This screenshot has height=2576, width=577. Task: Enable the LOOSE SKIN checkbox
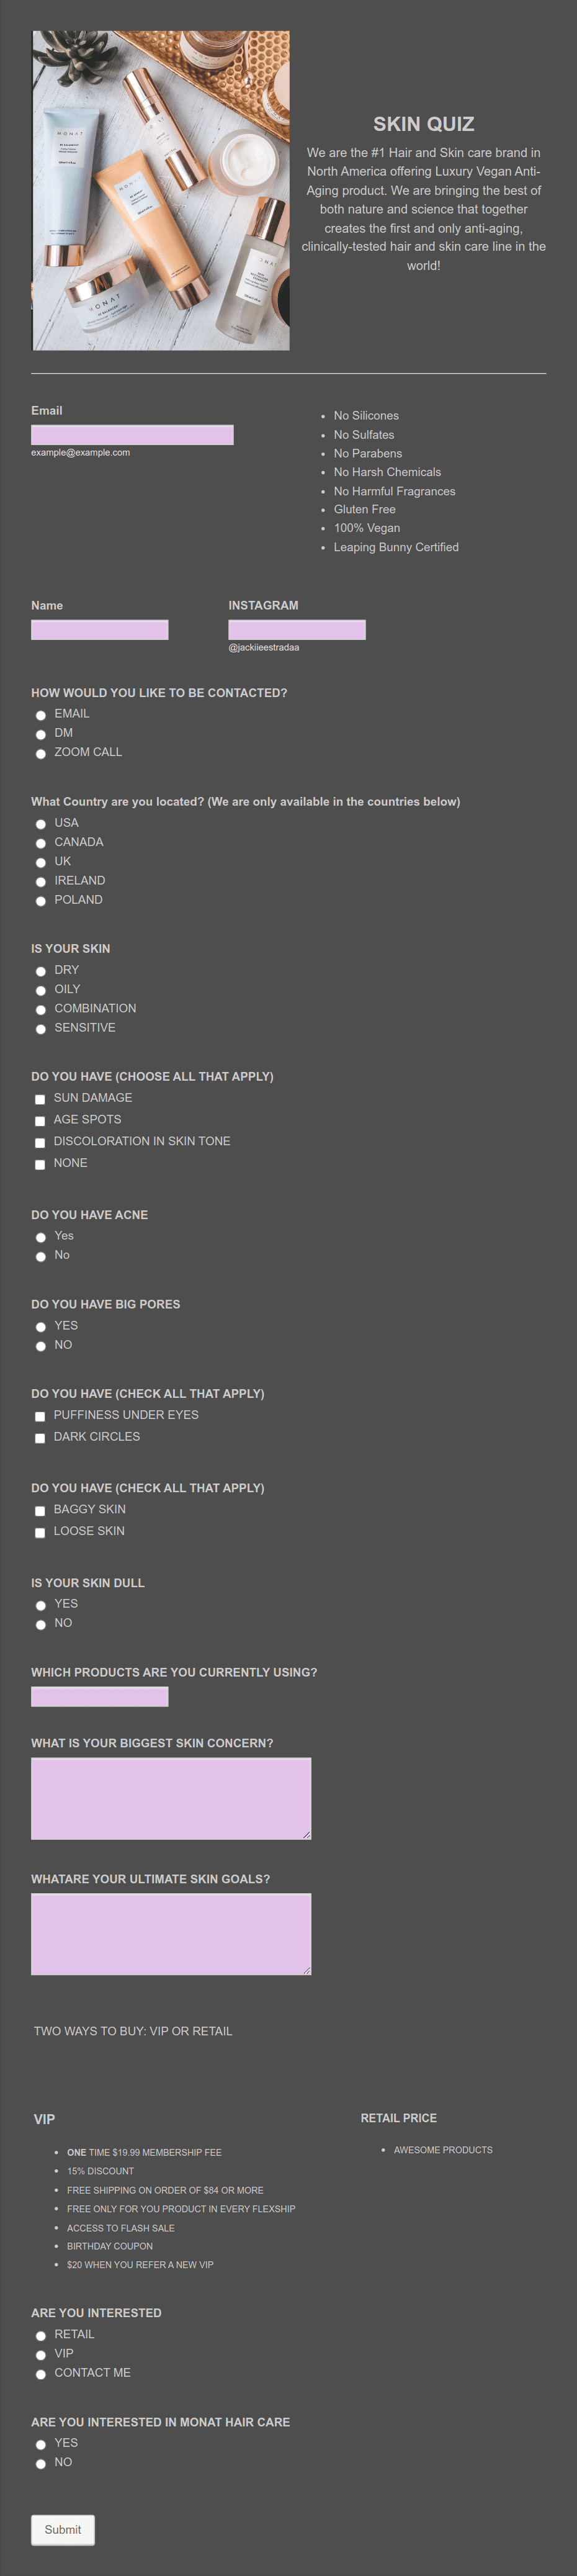[40, 1533]
